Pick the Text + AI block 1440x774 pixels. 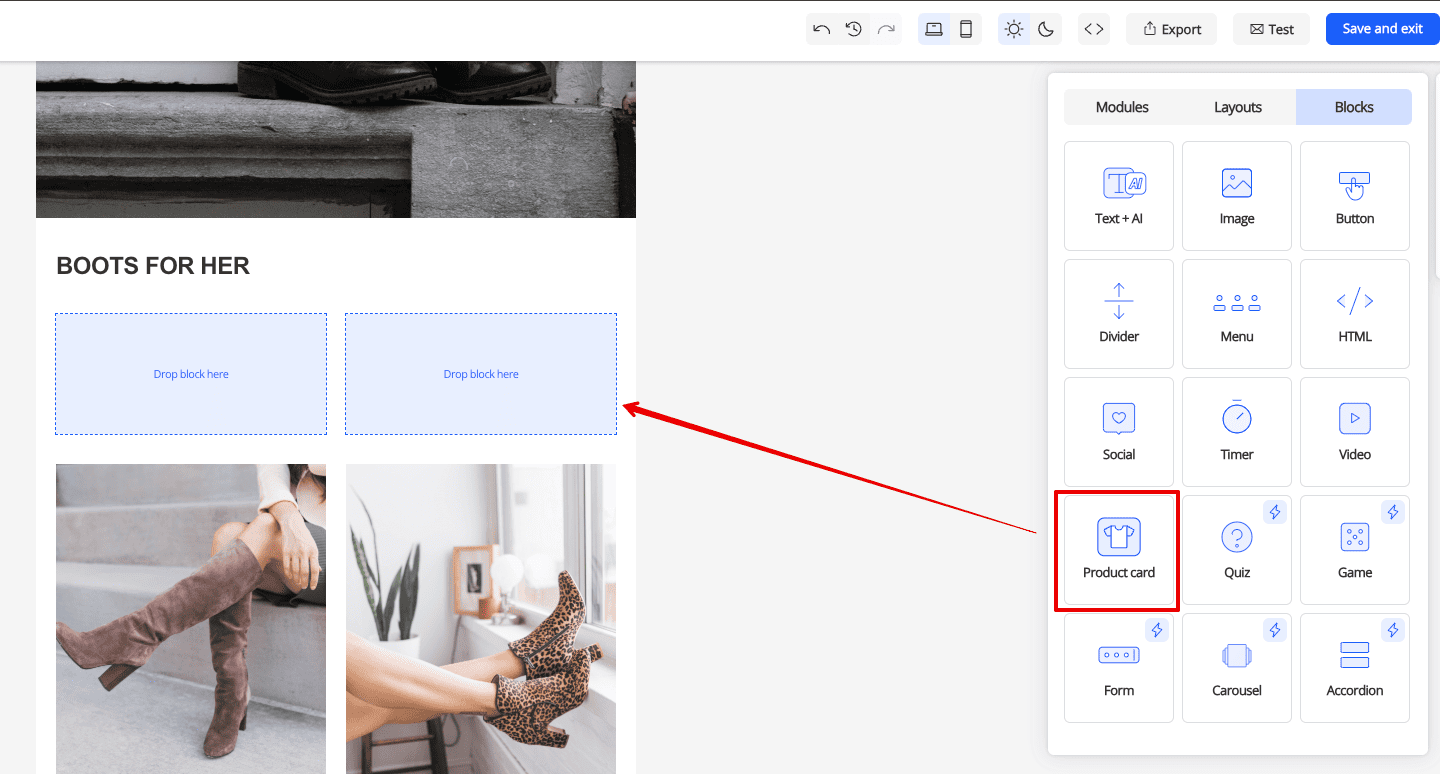click(x=1119, y=196)
